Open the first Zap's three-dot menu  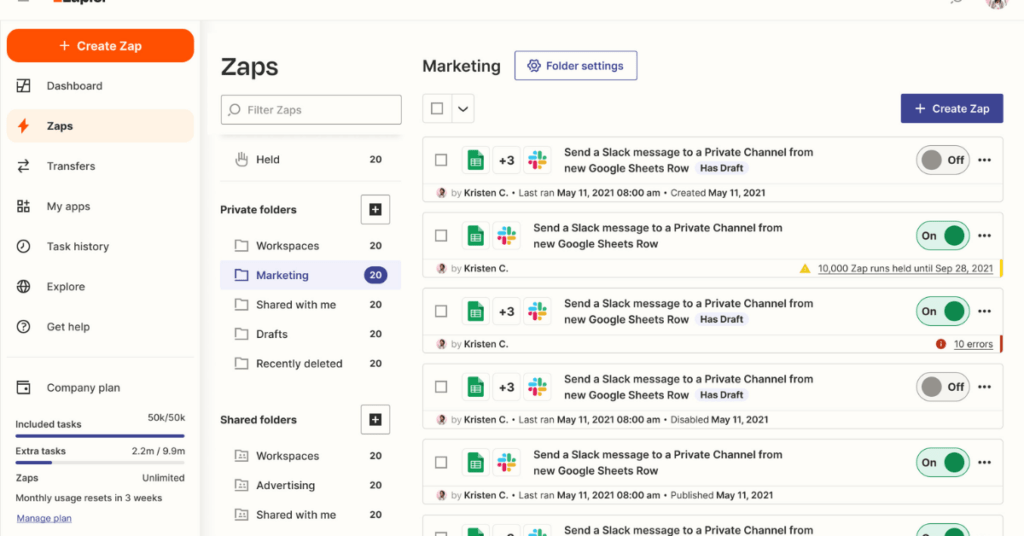(x=985, y=160)
